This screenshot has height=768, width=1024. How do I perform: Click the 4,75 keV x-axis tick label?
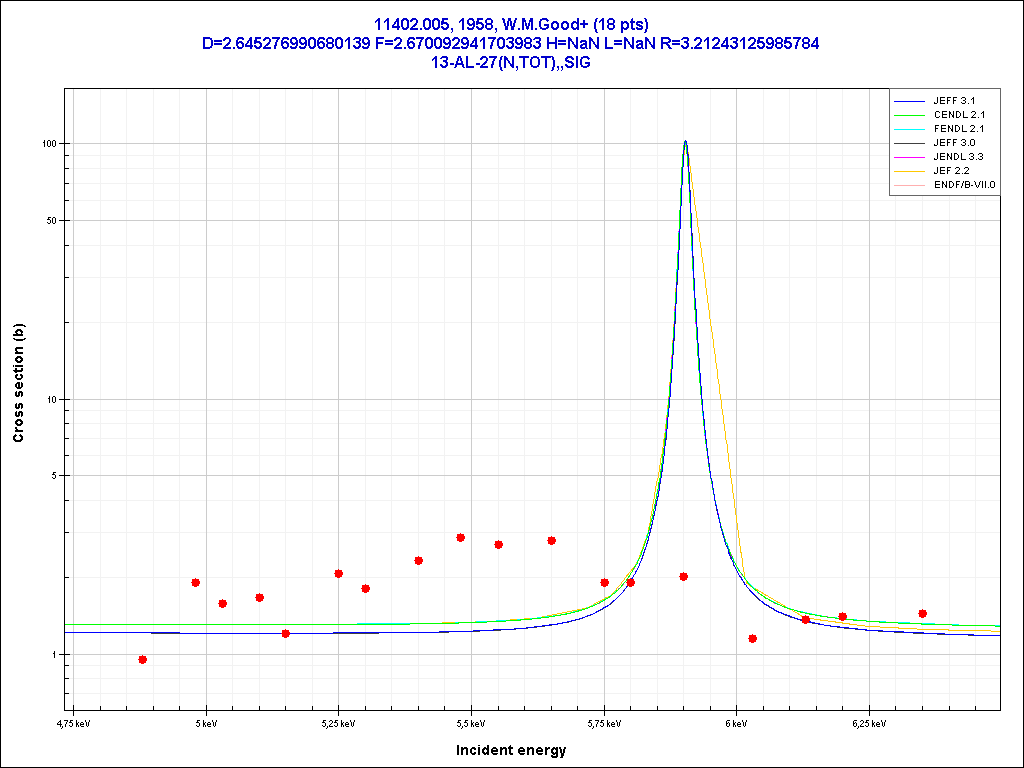pos(72,723)
